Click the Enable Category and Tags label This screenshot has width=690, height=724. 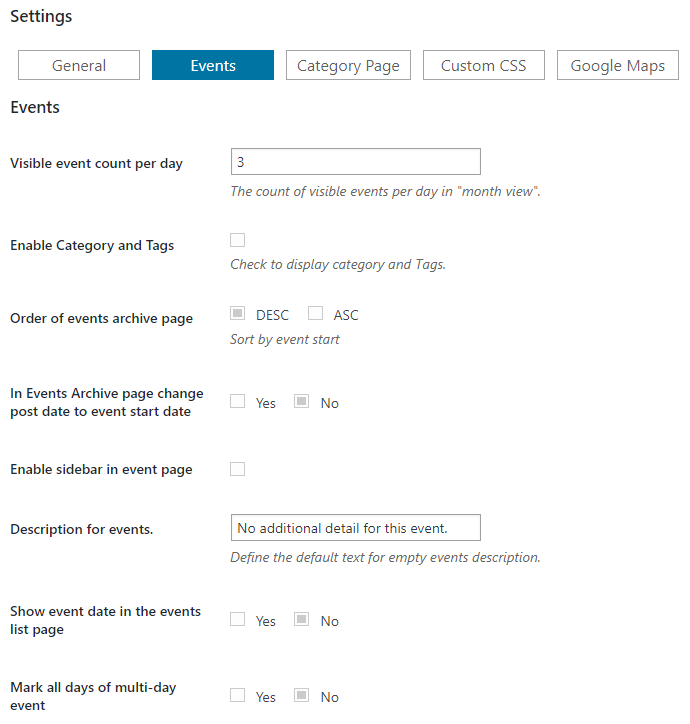click(92, 245)
